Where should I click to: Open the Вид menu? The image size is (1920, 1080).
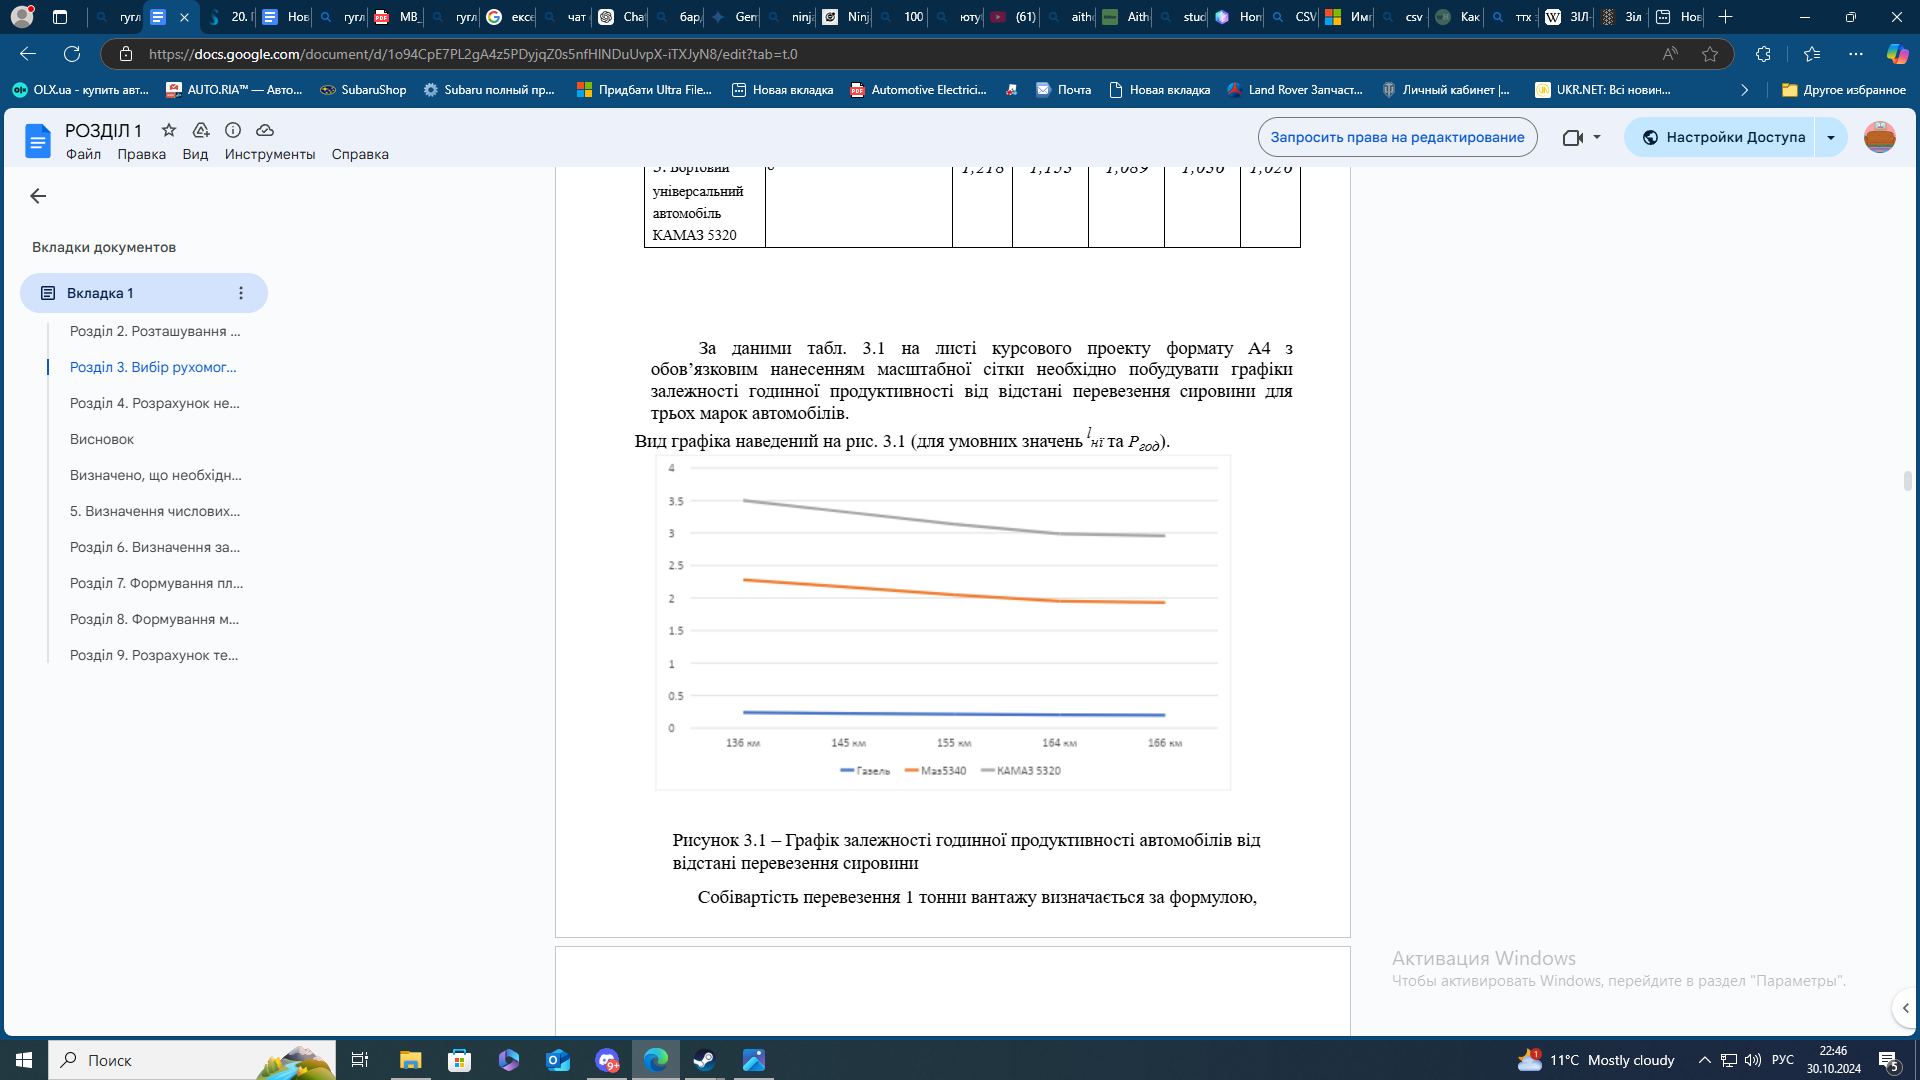[195, 154]
